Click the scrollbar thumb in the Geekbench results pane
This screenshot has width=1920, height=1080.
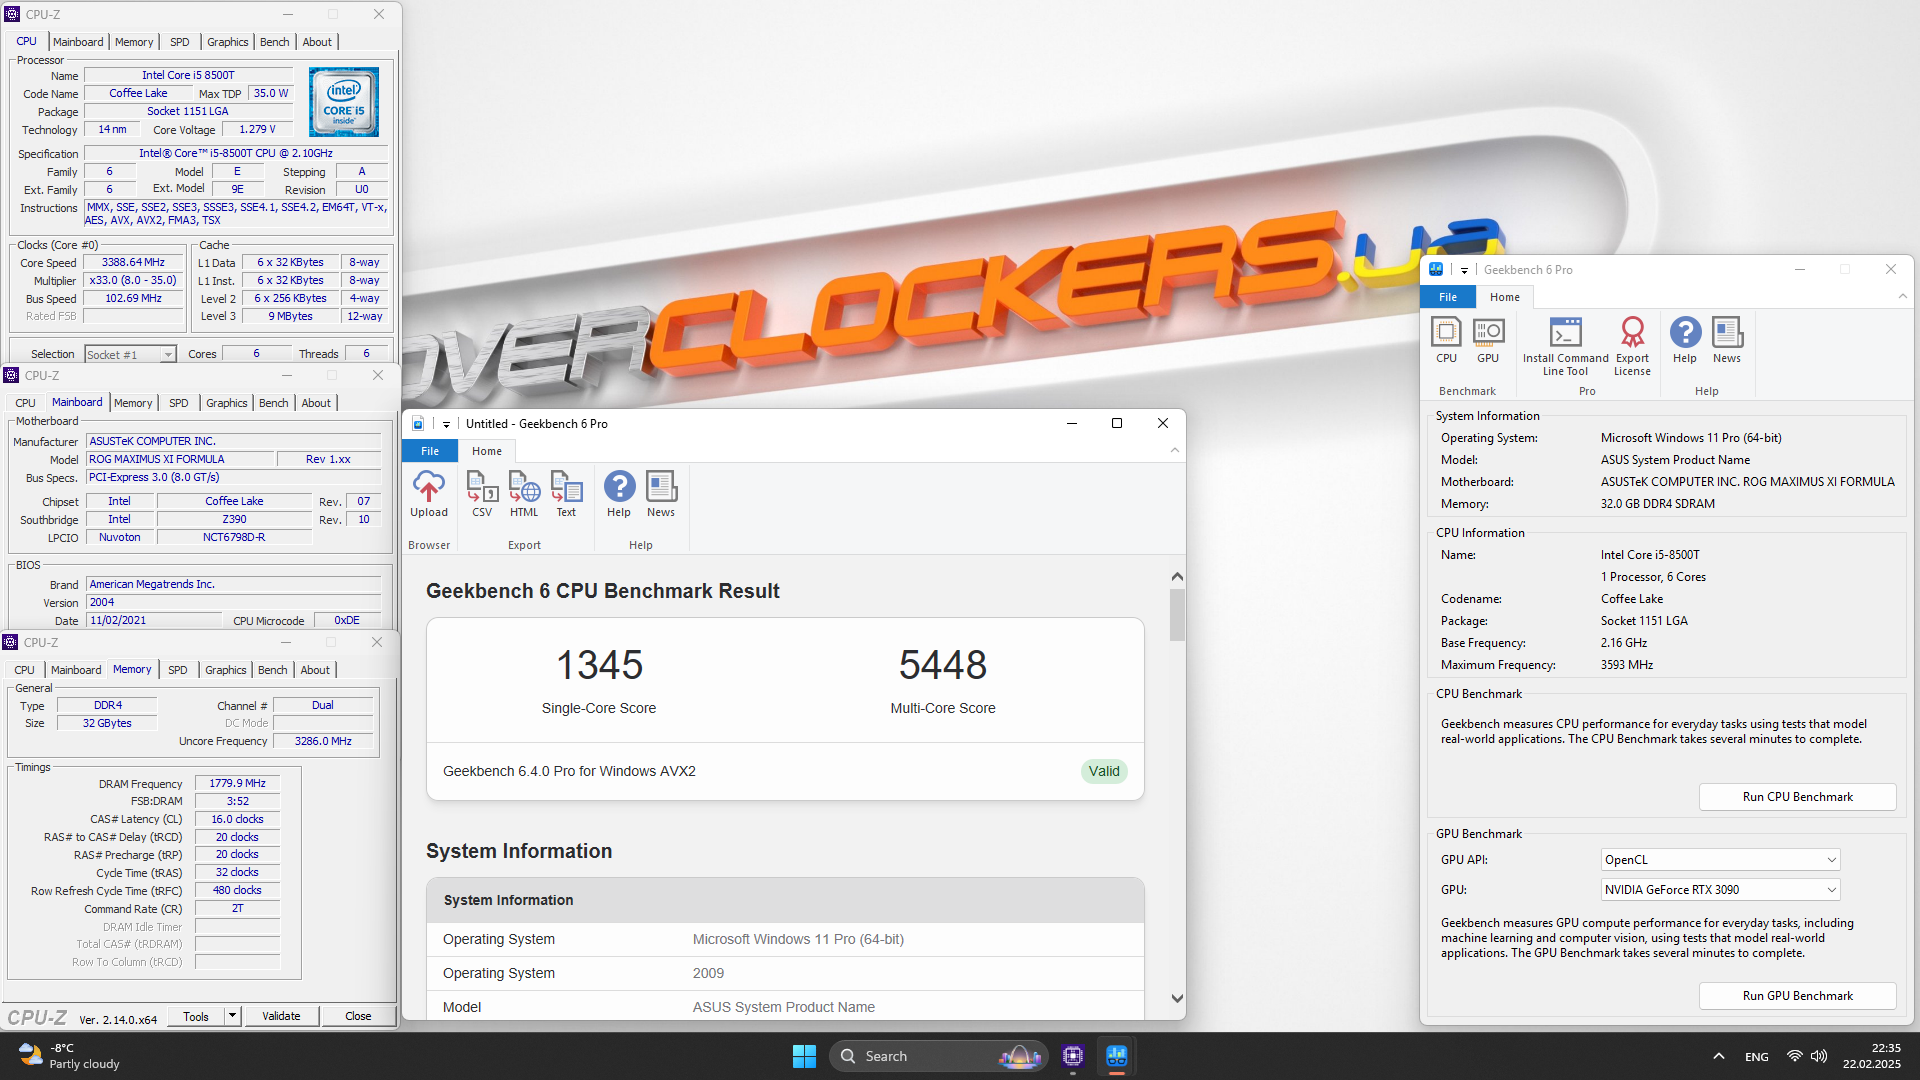pyautogui.click(x=1177, y=614)
